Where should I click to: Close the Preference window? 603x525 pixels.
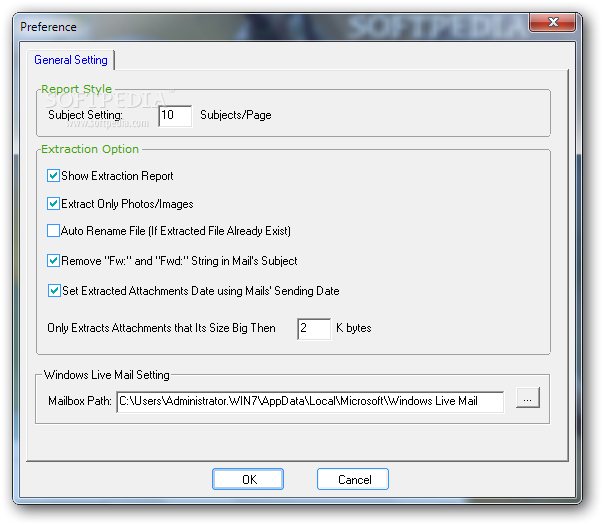coord(553,22)
